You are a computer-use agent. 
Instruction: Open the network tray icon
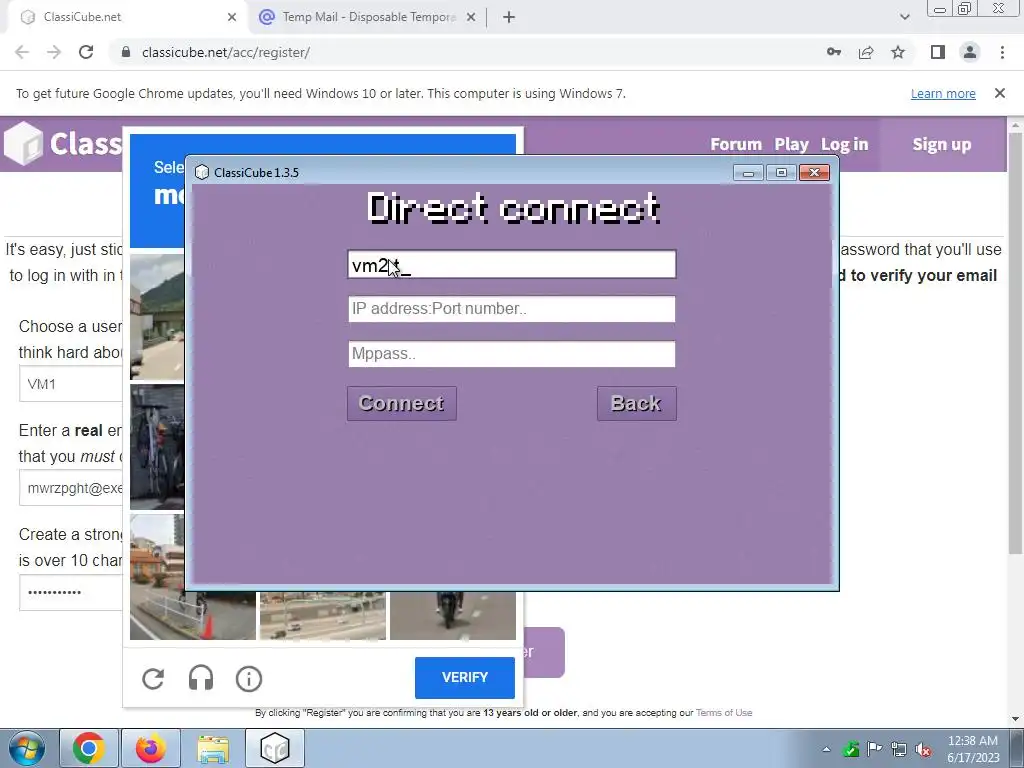point(899,749)
